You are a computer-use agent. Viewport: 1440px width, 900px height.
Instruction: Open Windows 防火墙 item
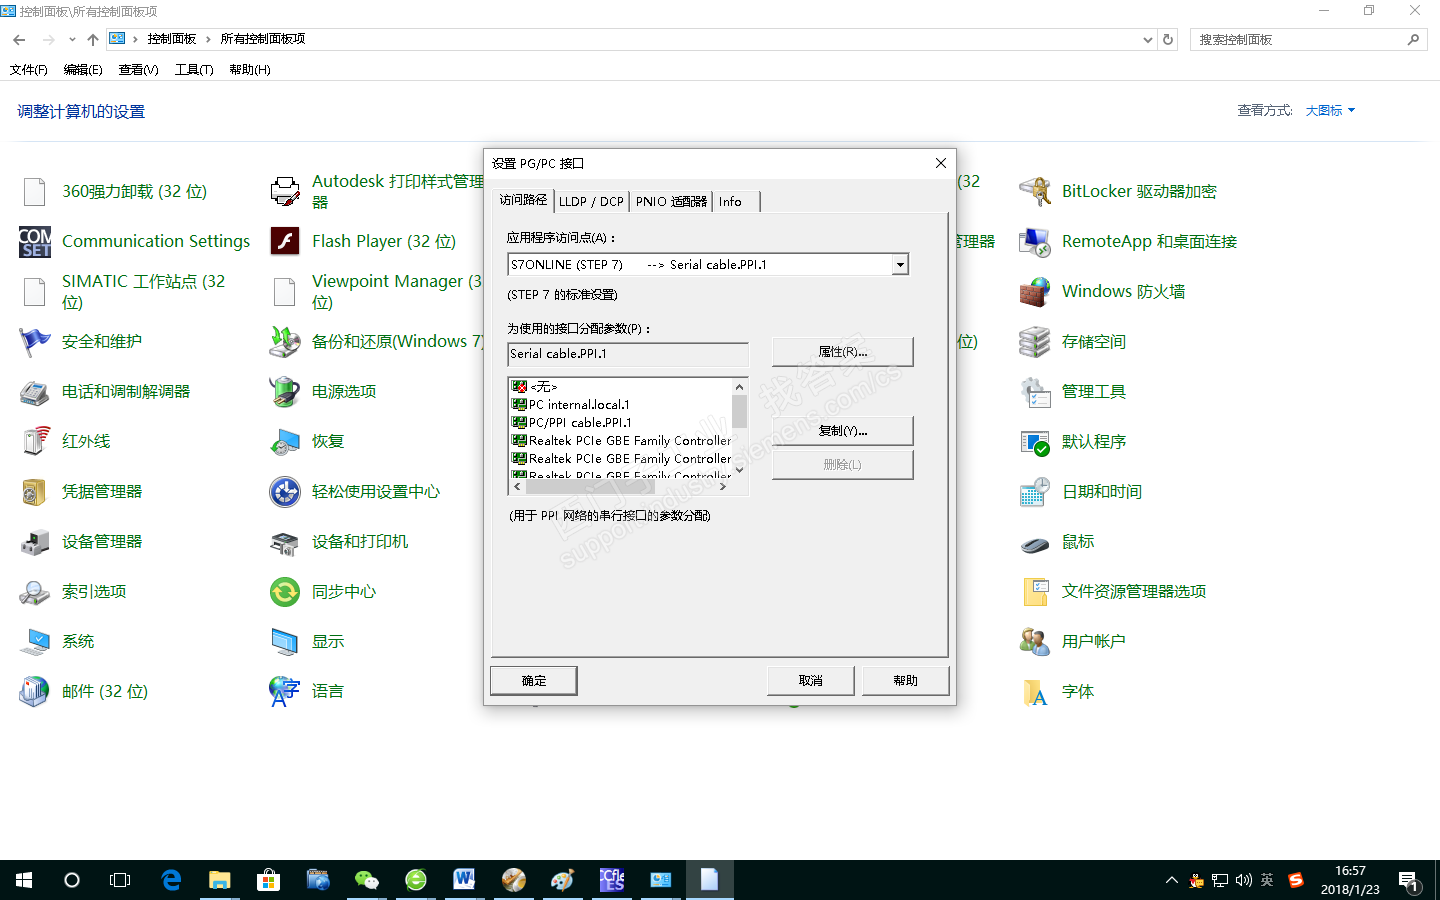[x=1102, y=291]
